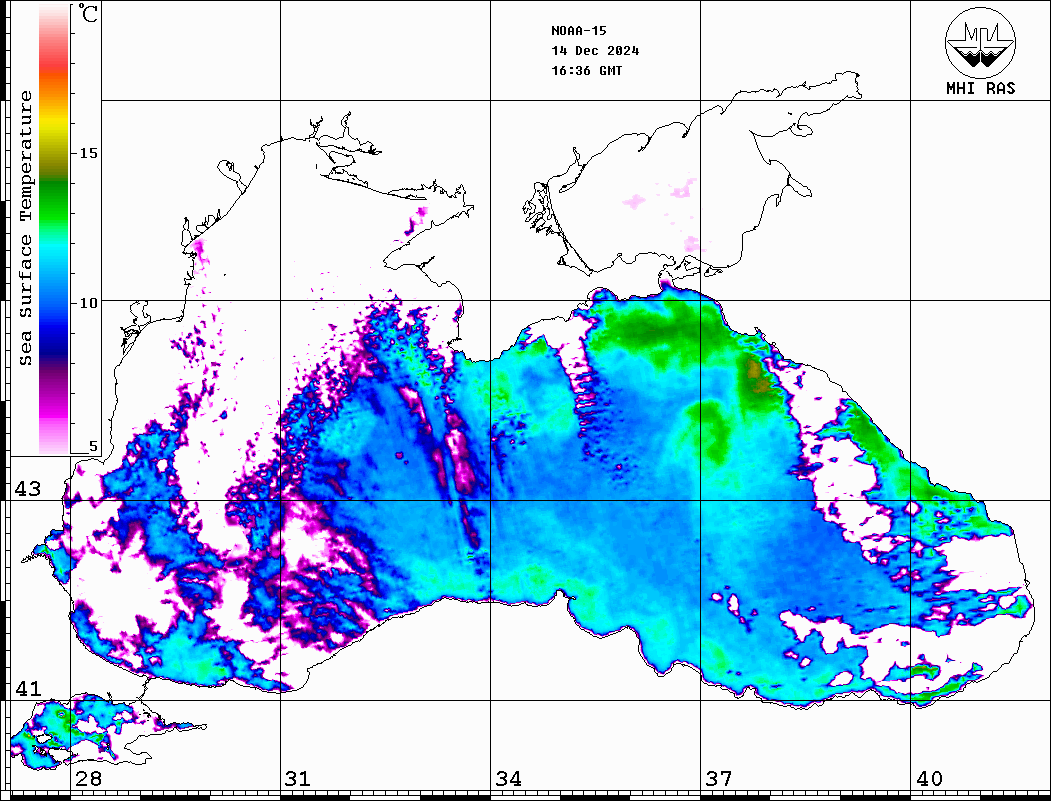Click the longitude label '31'
The width and height of the screenshot is (1051, 801).
pos(298,779)
